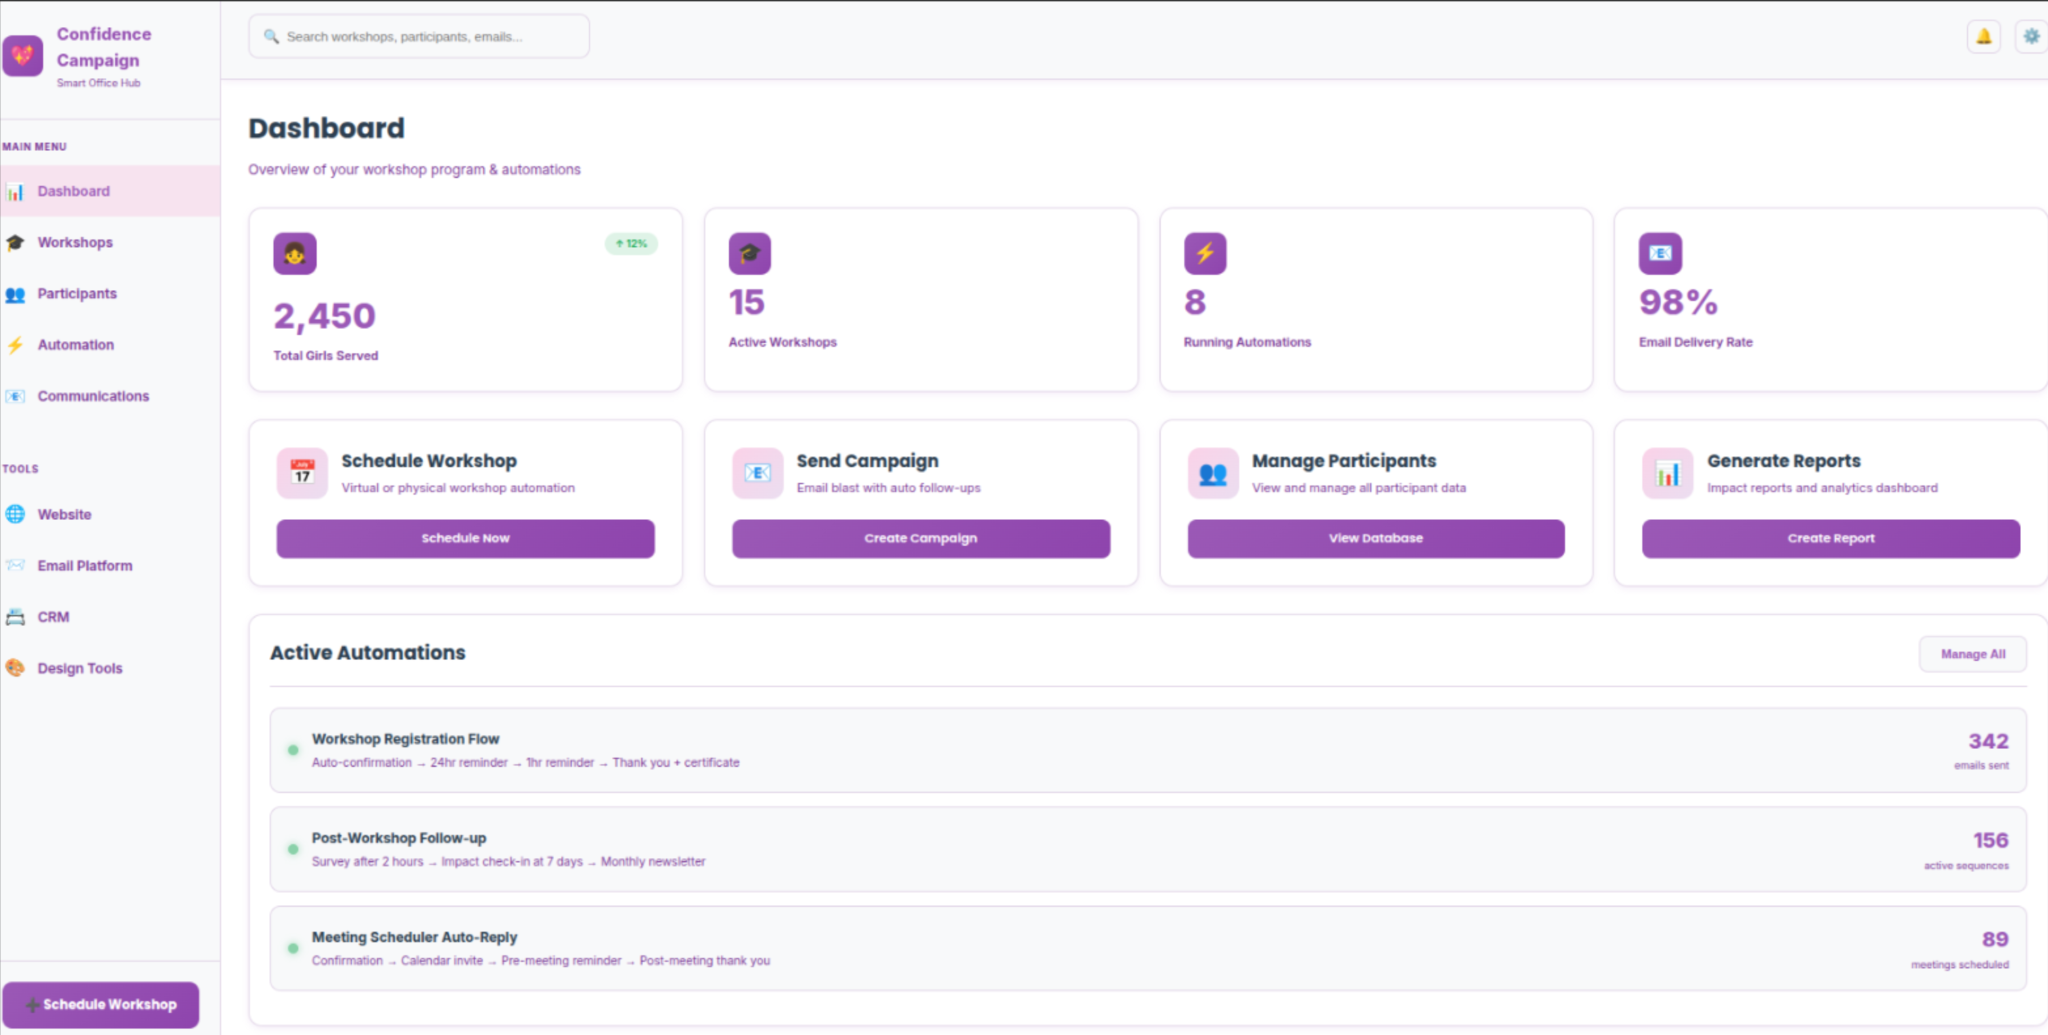This screenshot has width=2048, height=1035.
Task: Open the Meeting Scheduler Auto-Reply row
Action: click(x=1148, y=948)
